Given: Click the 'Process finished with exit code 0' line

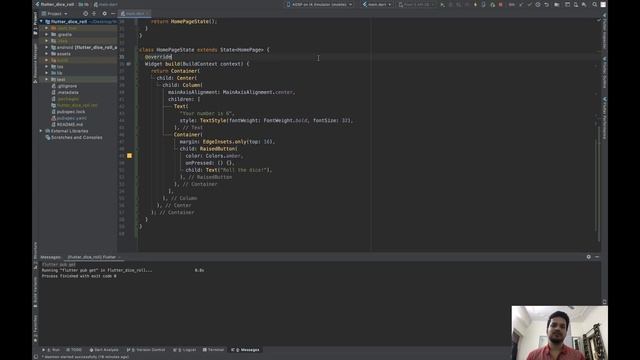Looking at the screenshot, I should click(79, 276).
